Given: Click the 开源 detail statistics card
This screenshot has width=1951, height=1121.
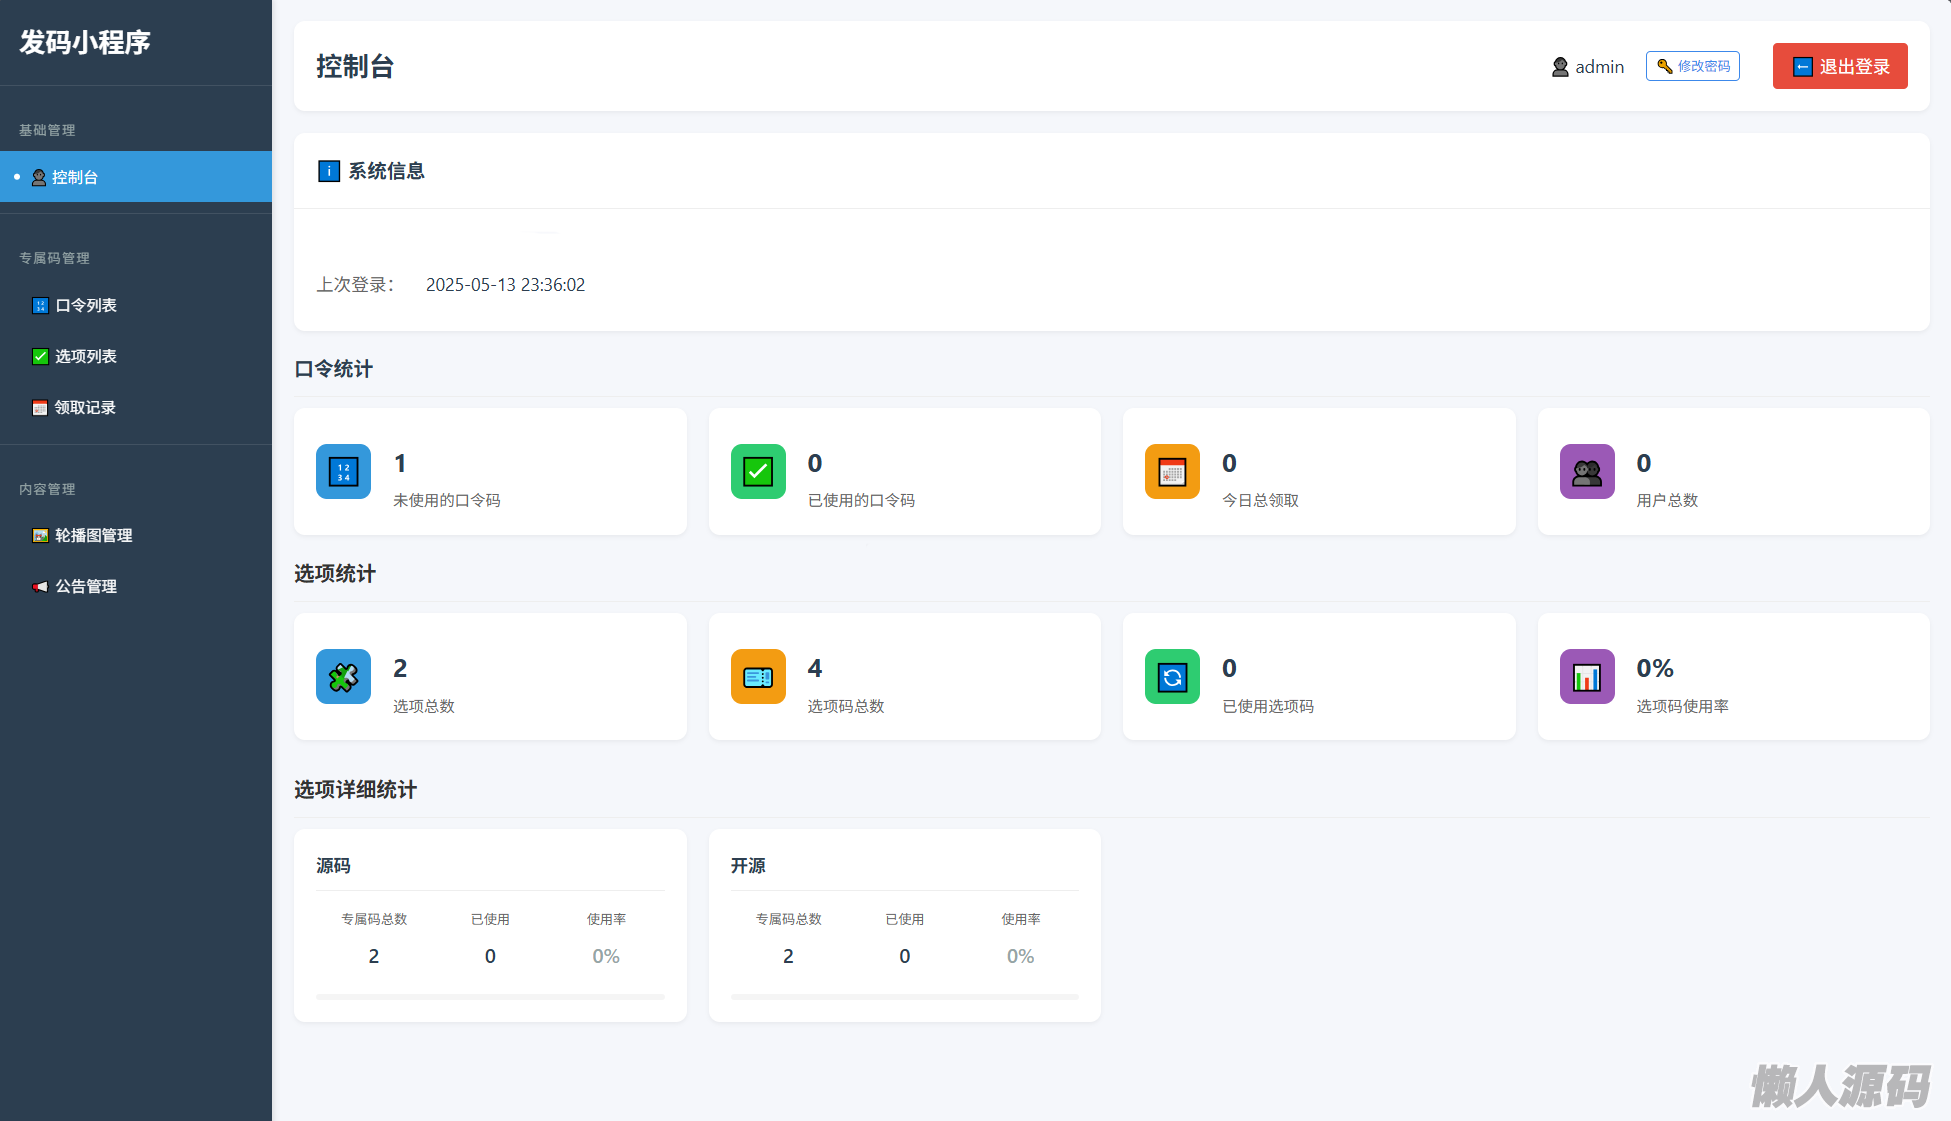Looking at the screenshot, I should point(904,925).
